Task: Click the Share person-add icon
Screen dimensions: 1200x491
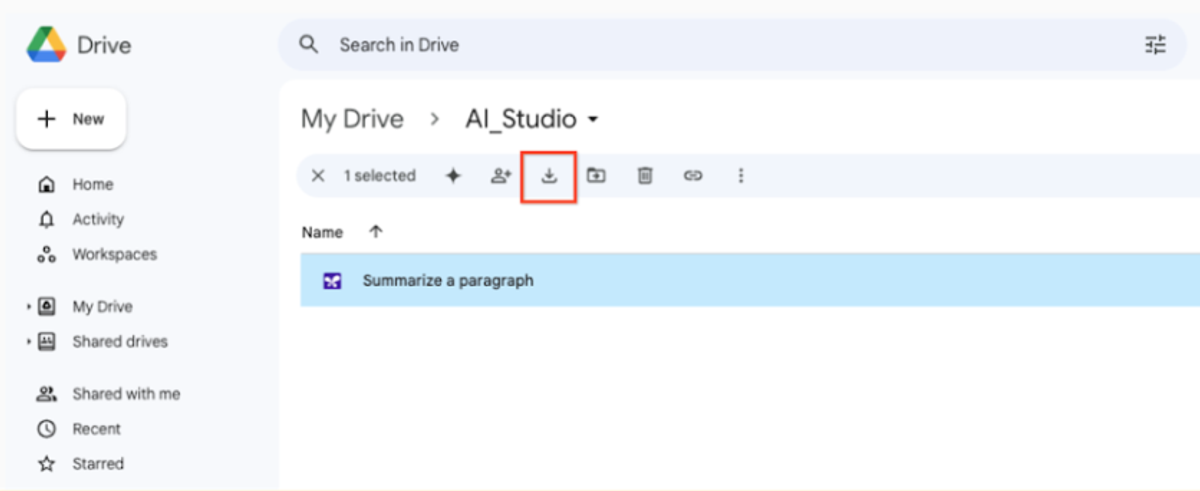Action: coord(501,176)
